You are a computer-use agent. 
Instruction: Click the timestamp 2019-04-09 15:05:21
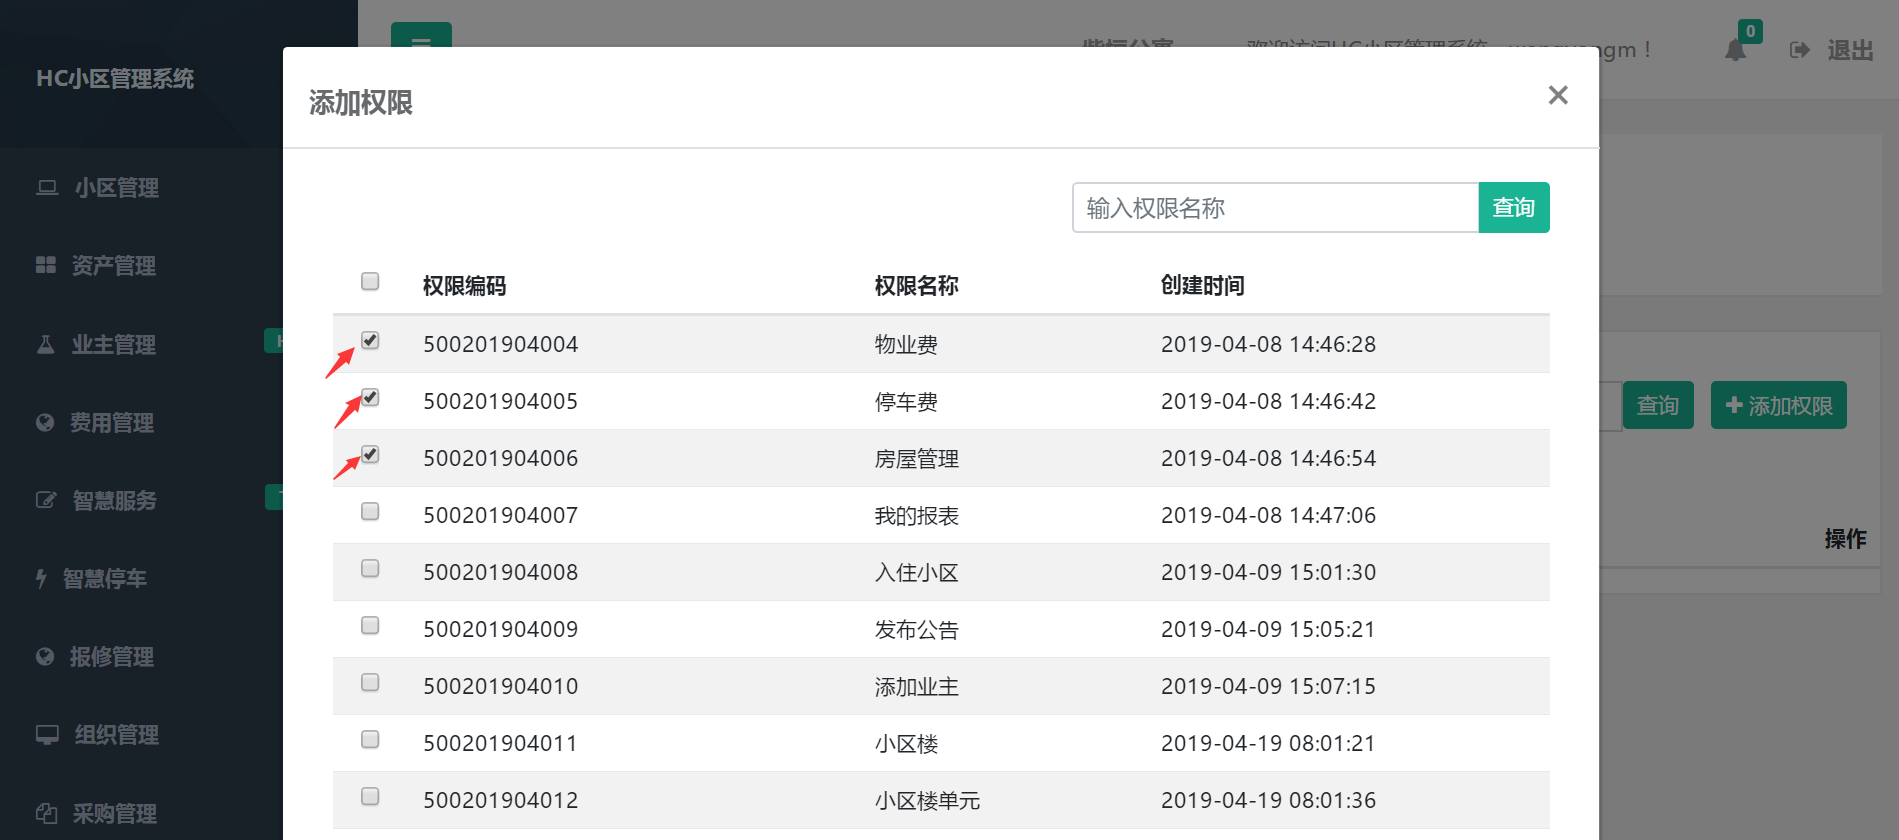[x=1268, y=629]
